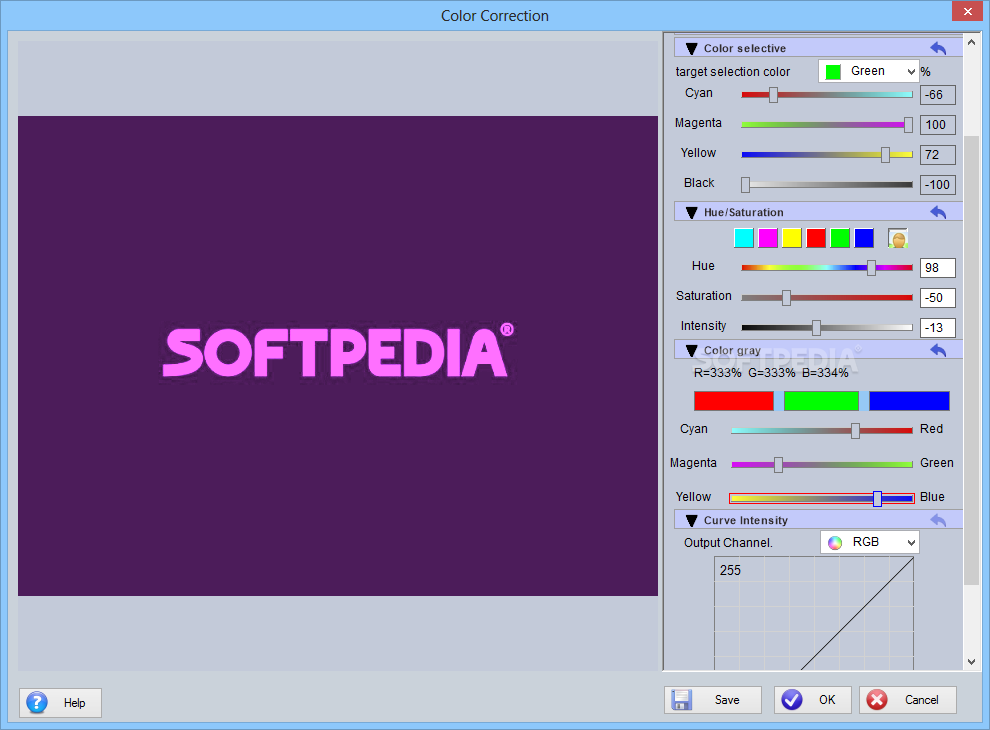Confirm changes with the OK button
Screen dimensions: 990x730
[x=813, y=700]
